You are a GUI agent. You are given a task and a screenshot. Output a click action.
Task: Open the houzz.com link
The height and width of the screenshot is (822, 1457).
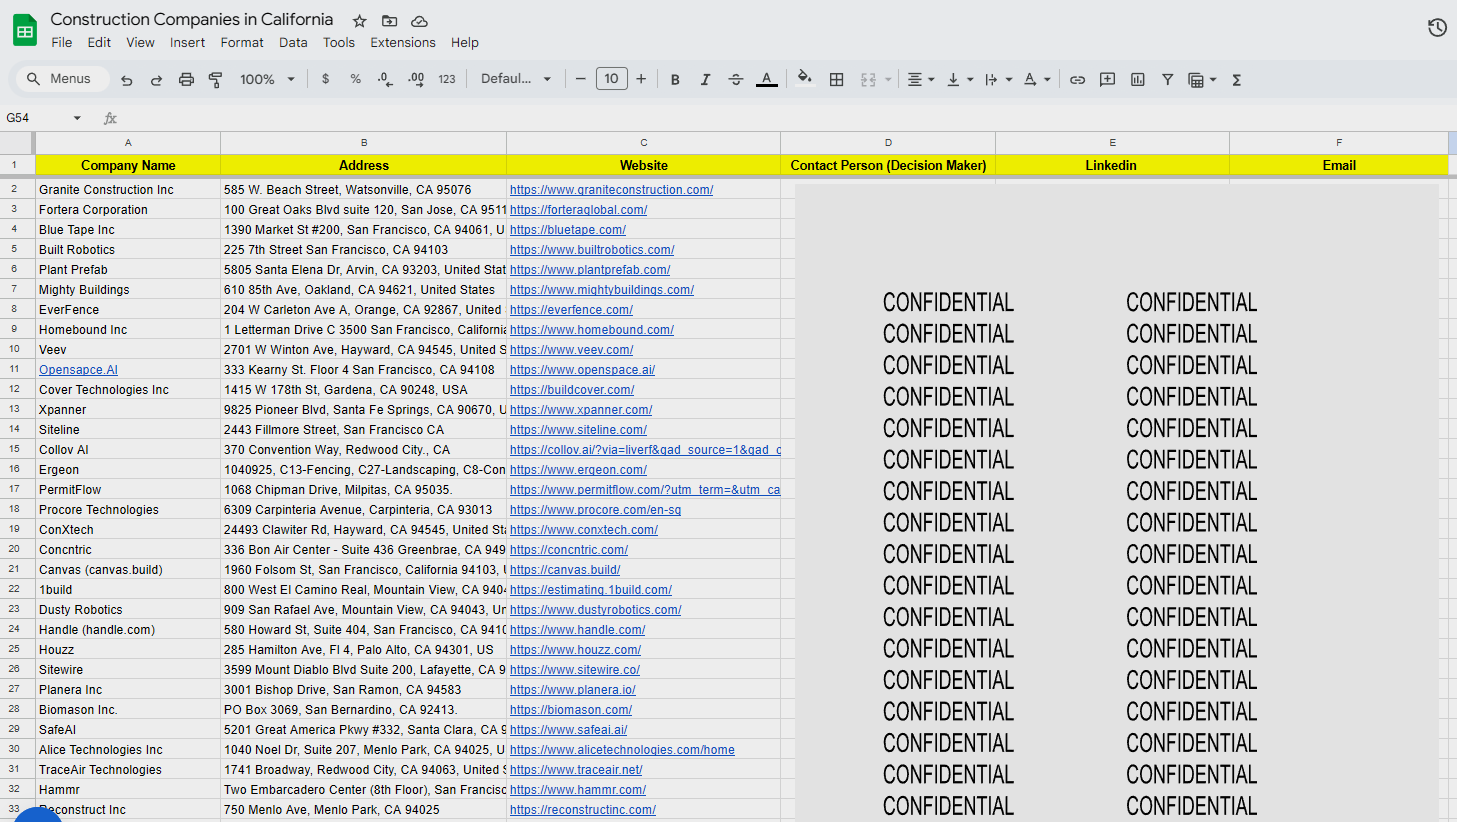point(575,650)
